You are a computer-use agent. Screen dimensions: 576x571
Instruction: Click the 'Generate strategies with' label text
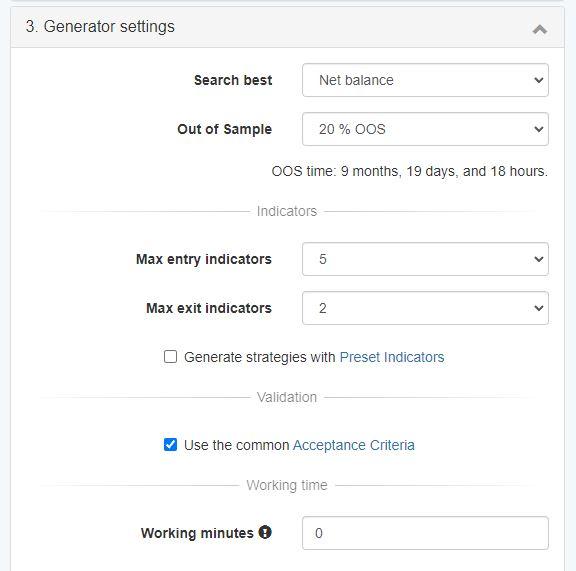pos(260,357)
